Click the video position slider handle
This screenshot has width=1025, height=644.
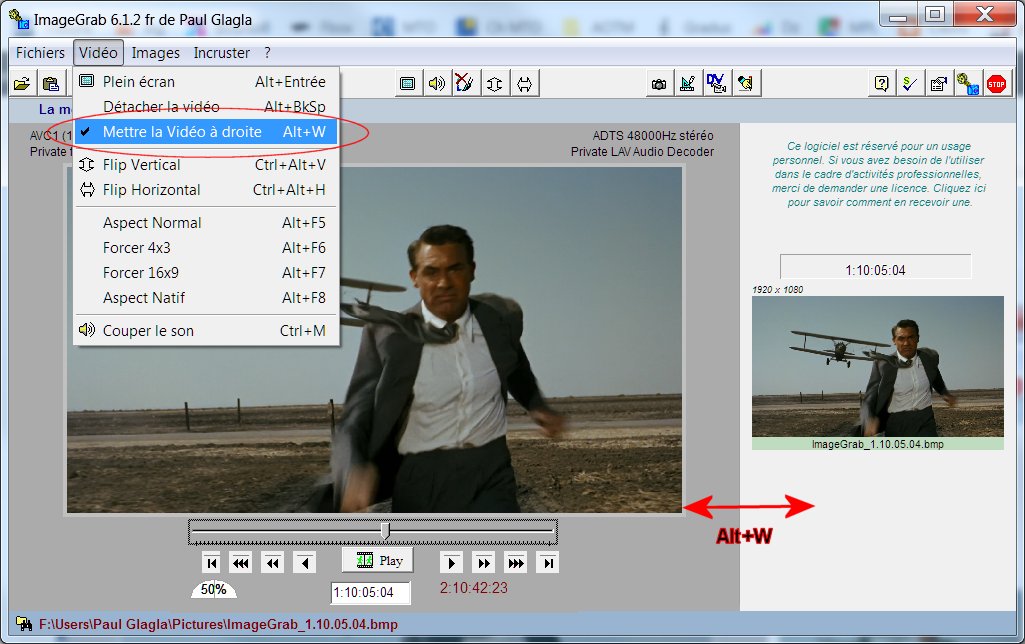coord(385,531)
